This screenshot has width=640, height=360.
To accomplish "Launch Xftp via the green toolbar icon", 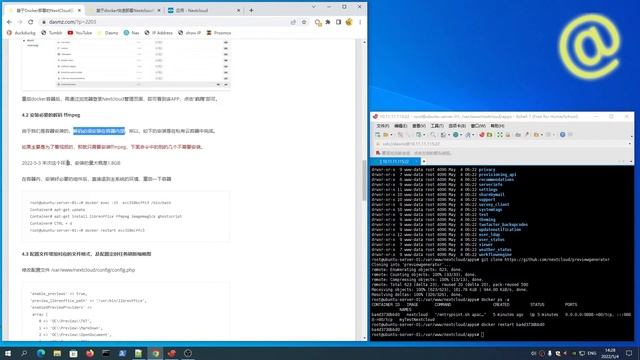I will 489,135.
